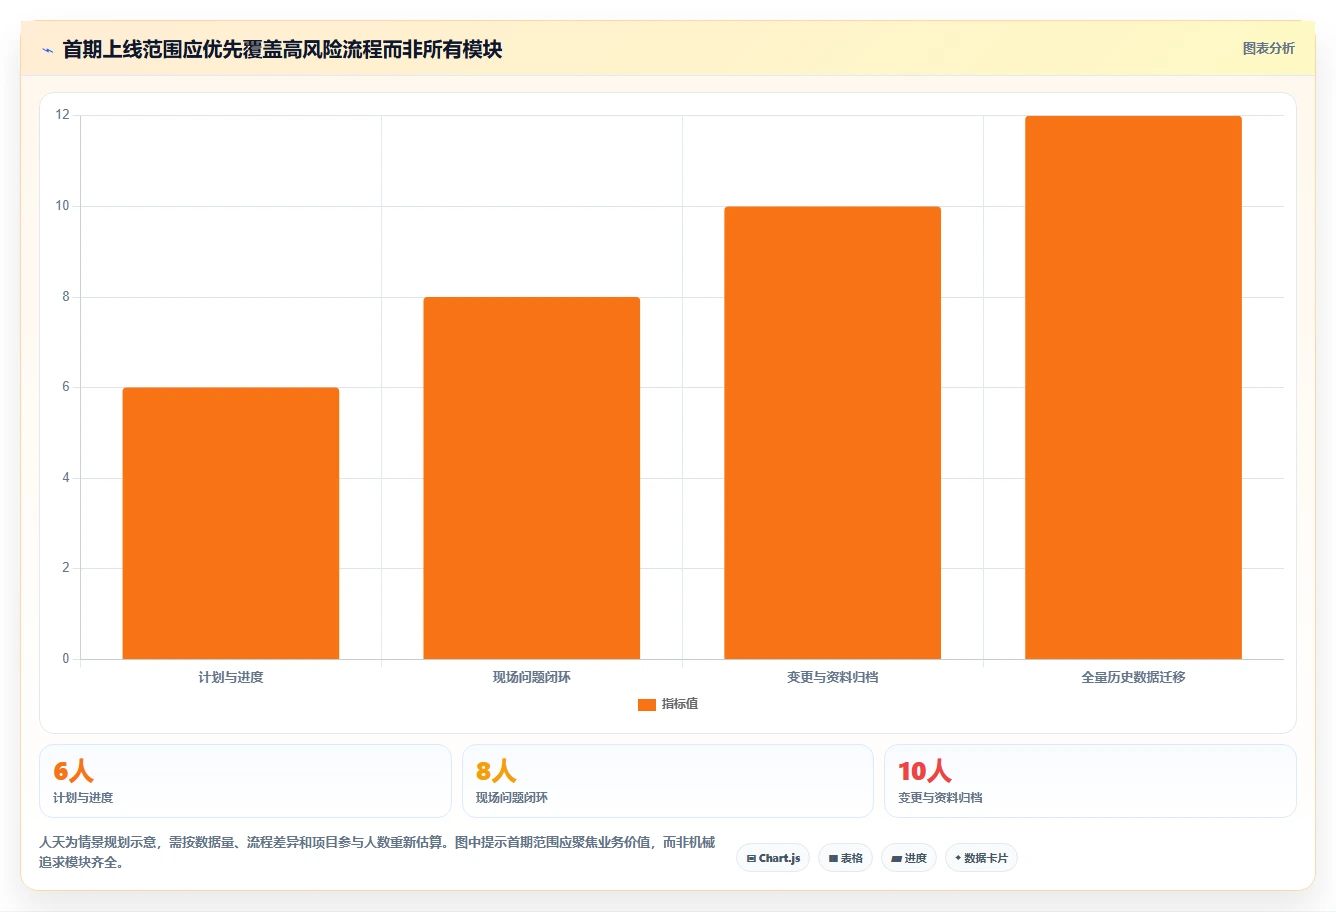This screenshot has width=1336, height=912.
Task: Click the 变更与资料归档 bar in chart
Action: click(x=832, y=433)
